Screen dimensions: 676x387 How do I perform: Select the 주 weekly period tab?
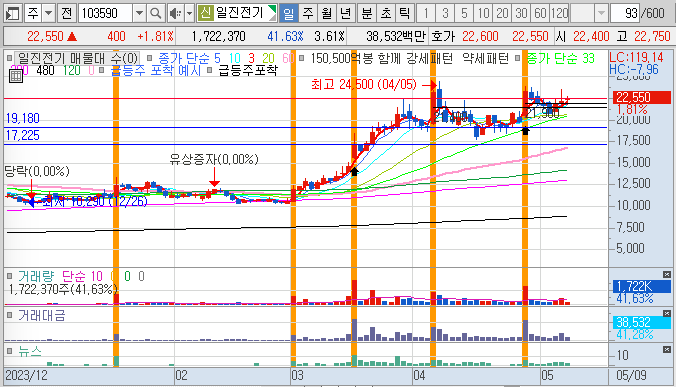(x=308, y=13)
